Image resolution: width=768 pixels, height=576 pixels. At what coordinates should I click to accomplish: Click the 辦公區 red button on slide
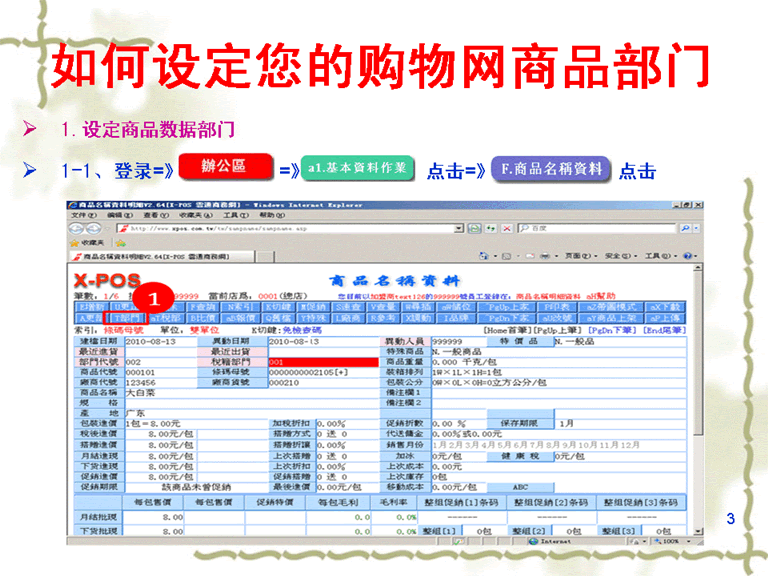coord(225,167)
